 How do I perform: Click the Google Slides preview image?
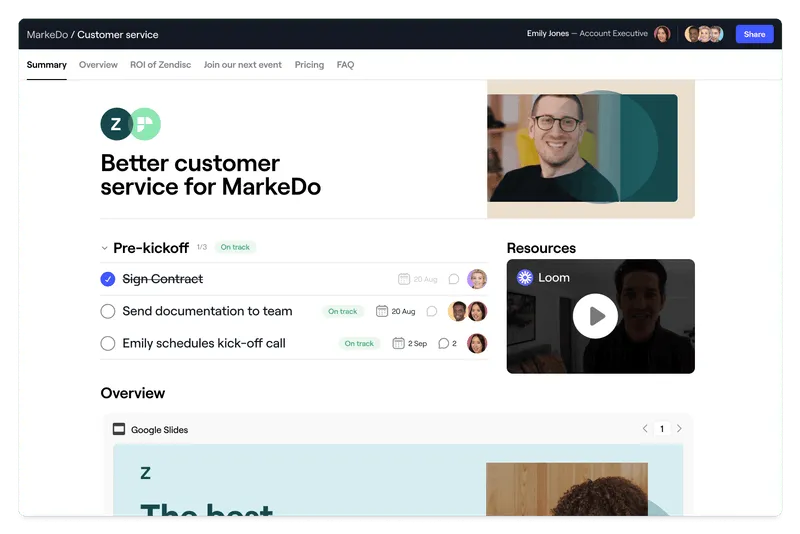coord(398,480)
